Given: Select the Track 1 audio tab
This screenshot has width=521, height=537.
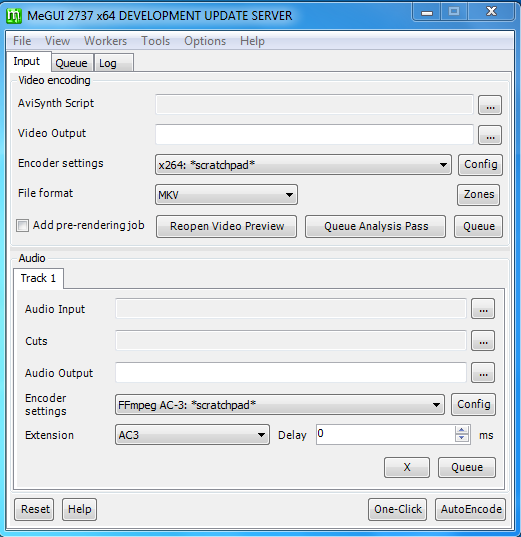Looking at the screenshot, I should tap(38, 278).
